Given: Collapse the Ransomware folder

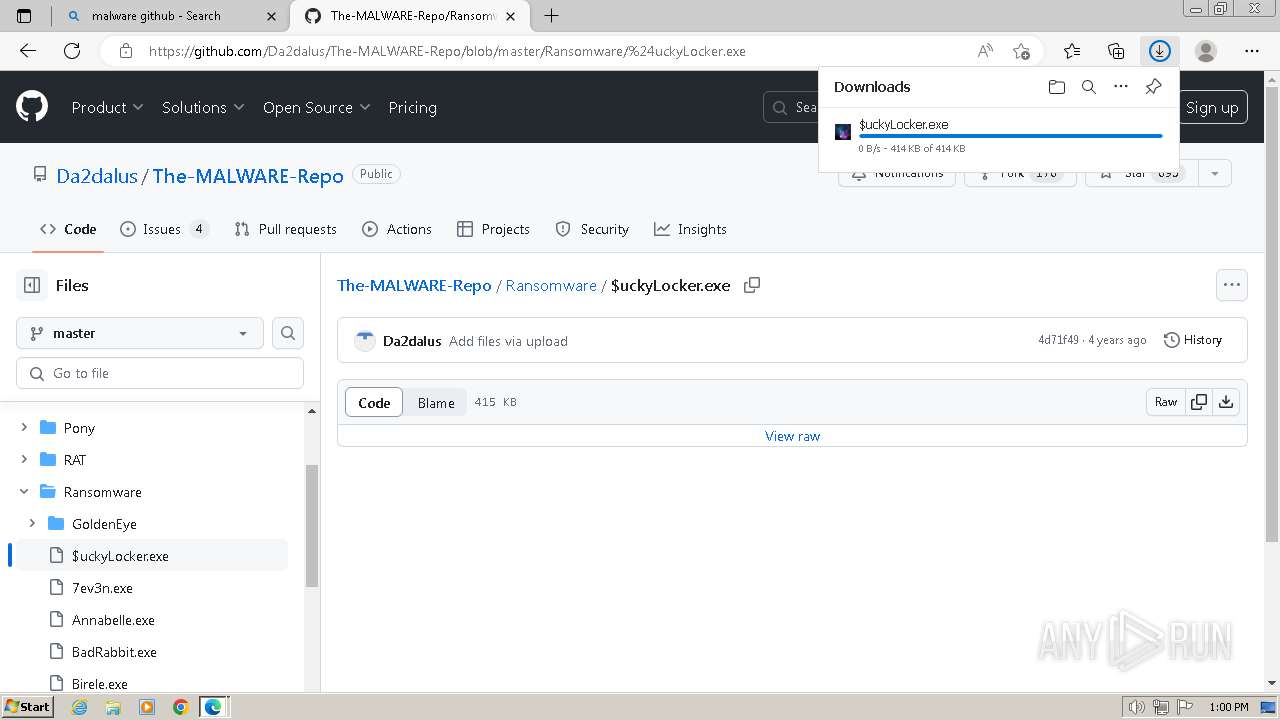Looking at the screenshot, I should pos(24,491).
